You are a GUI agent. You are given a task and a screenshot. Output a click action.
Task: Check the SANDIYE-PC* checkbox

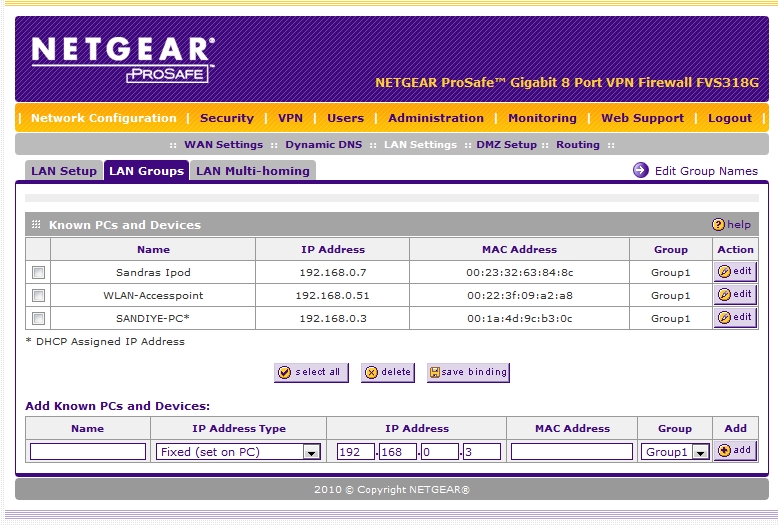click(38, 318)
